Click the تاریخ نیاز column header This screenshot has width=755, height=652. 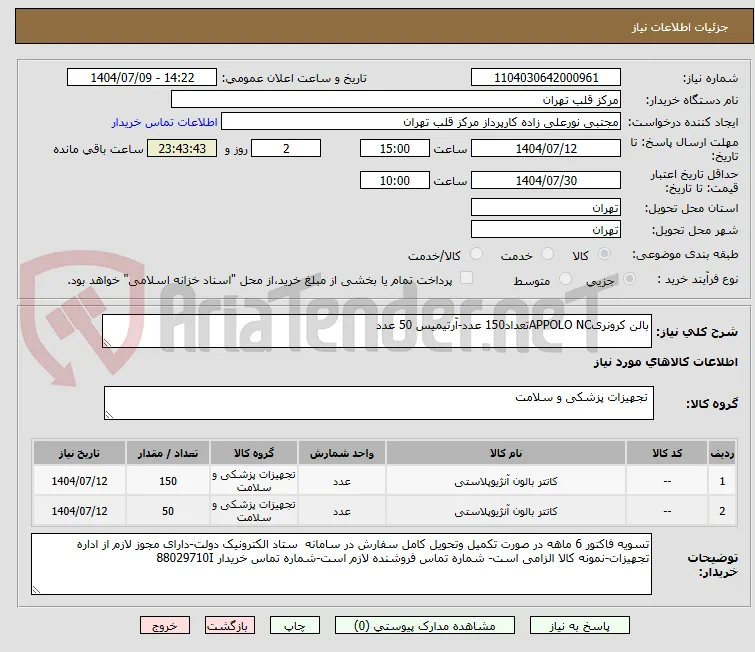pyautogui.click(x=79, y=453)
